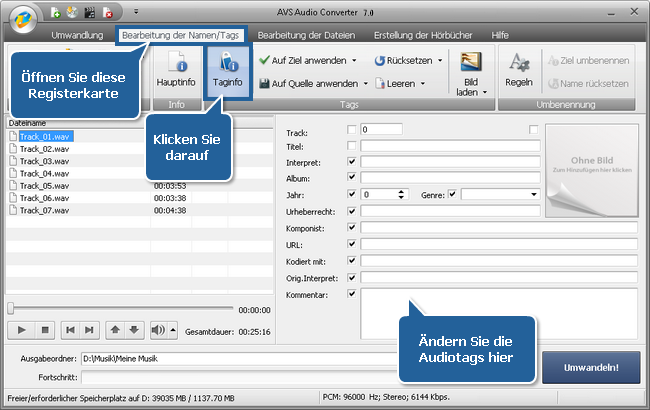Stop audio playback
The height and width of the screenshot is (410, 650).
pyautogui.click(x=44, y=329)
